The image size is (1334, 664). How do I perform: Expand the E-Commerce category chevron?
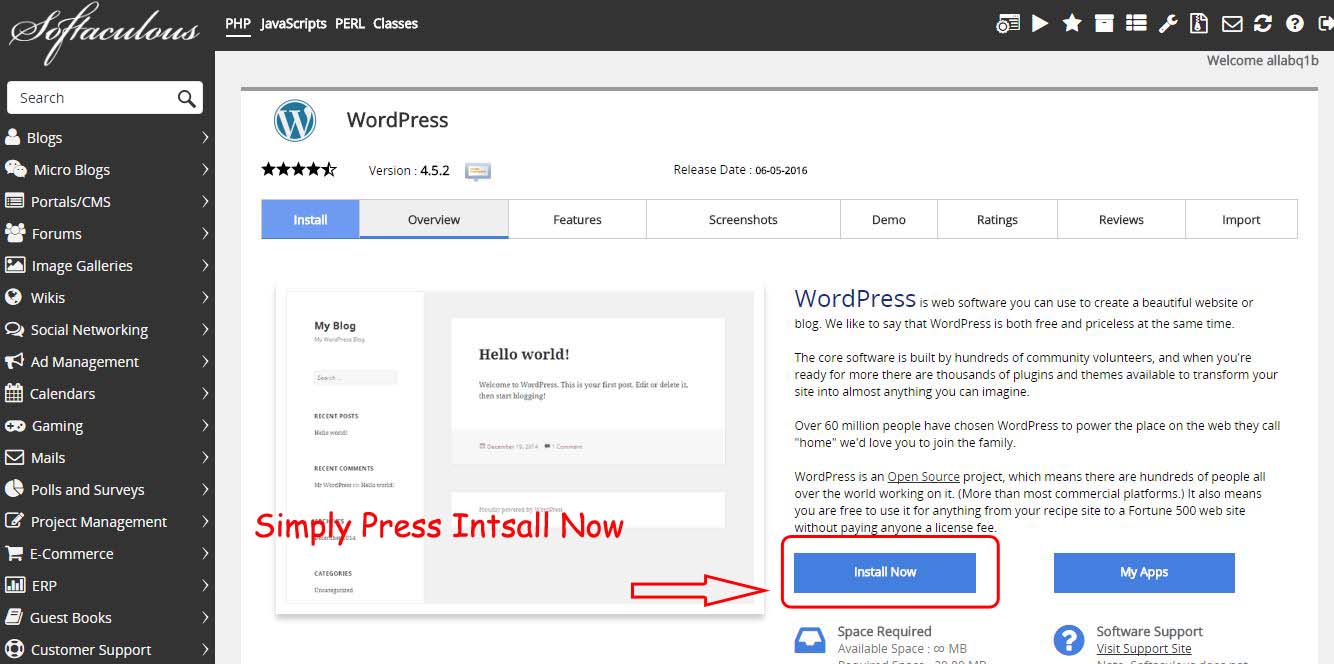[x=205, y=553]
